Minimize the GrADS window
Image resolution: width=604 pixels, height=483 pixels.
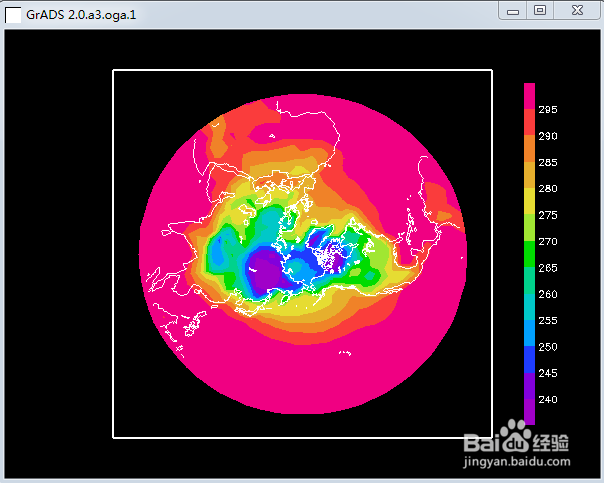pos(512,10)
